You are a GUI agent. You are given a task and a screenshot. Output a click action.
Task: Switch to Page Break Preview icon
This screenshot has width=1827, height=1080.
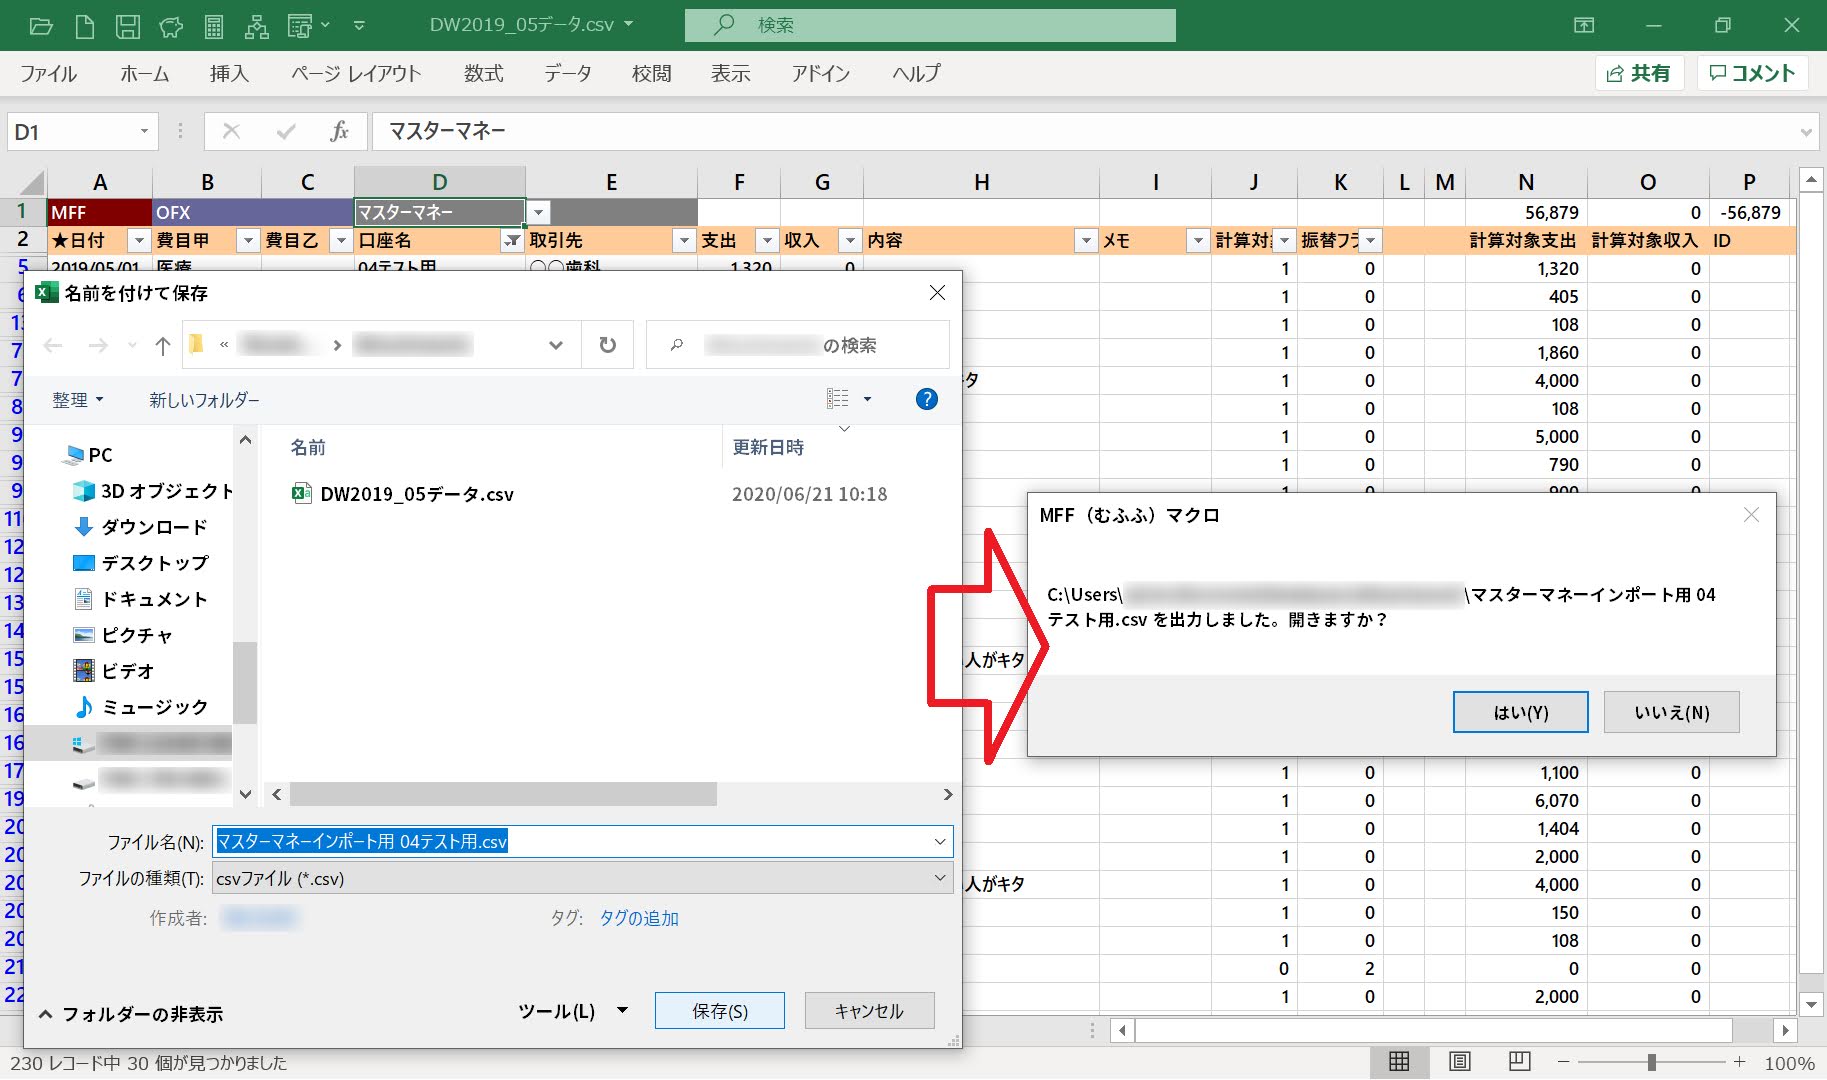(1519, 1062)
